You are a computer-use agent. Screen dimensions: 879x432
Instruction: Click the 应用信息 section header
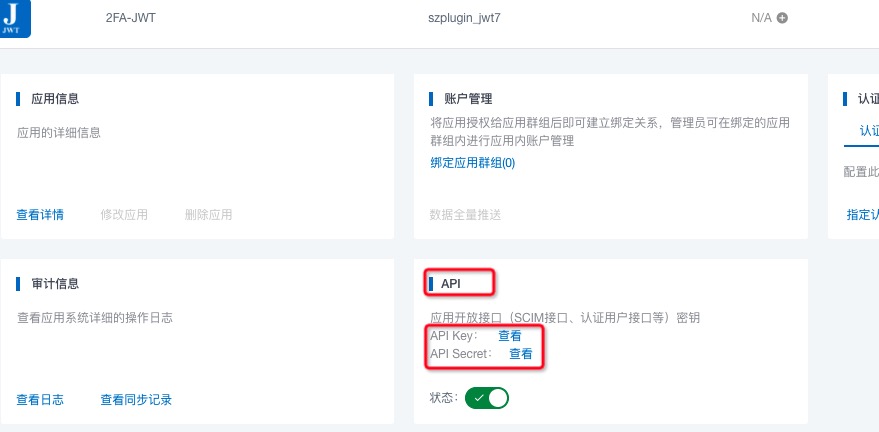[55, 99]
